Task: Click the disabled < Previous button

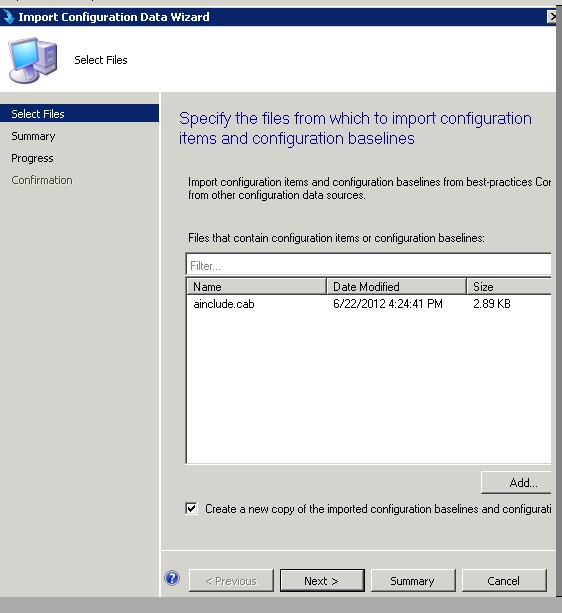Action: pos(231,581)
